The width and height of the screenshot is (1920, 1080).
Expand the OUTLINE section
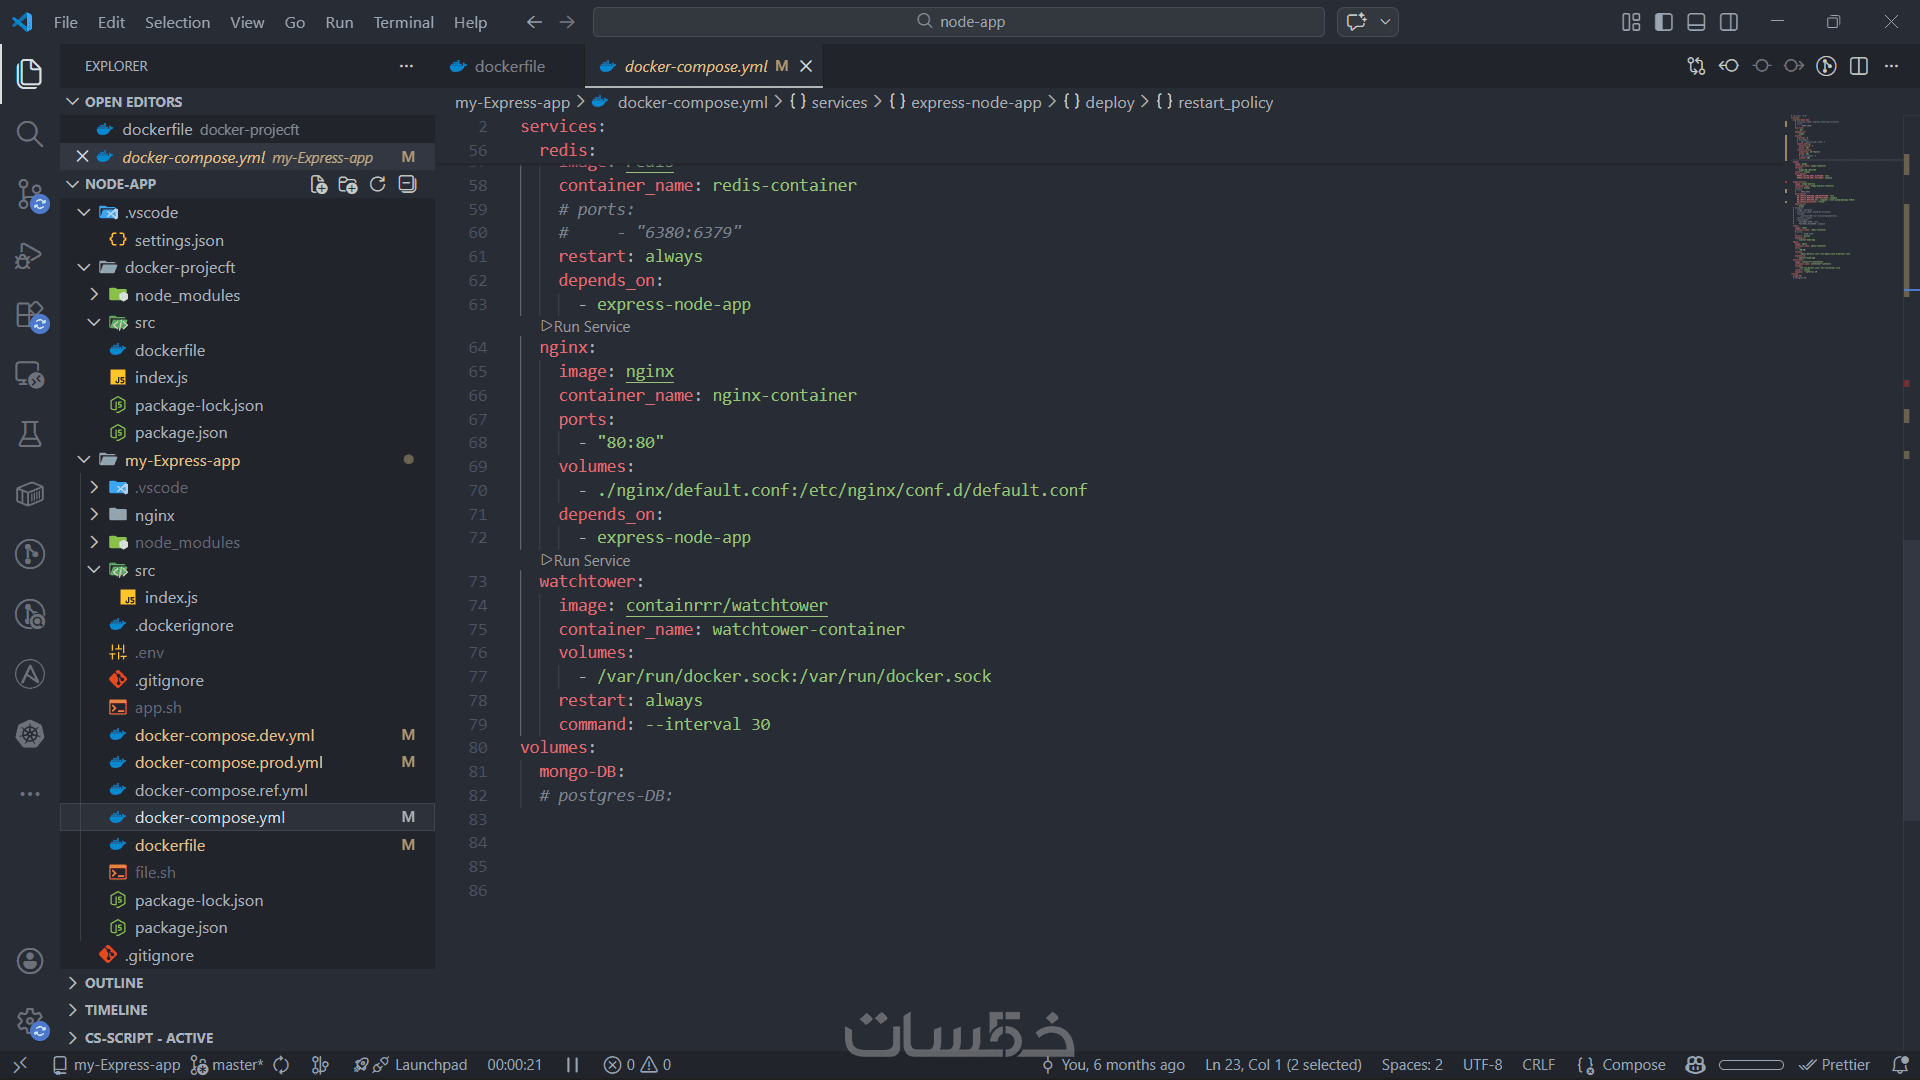[114, 983]
